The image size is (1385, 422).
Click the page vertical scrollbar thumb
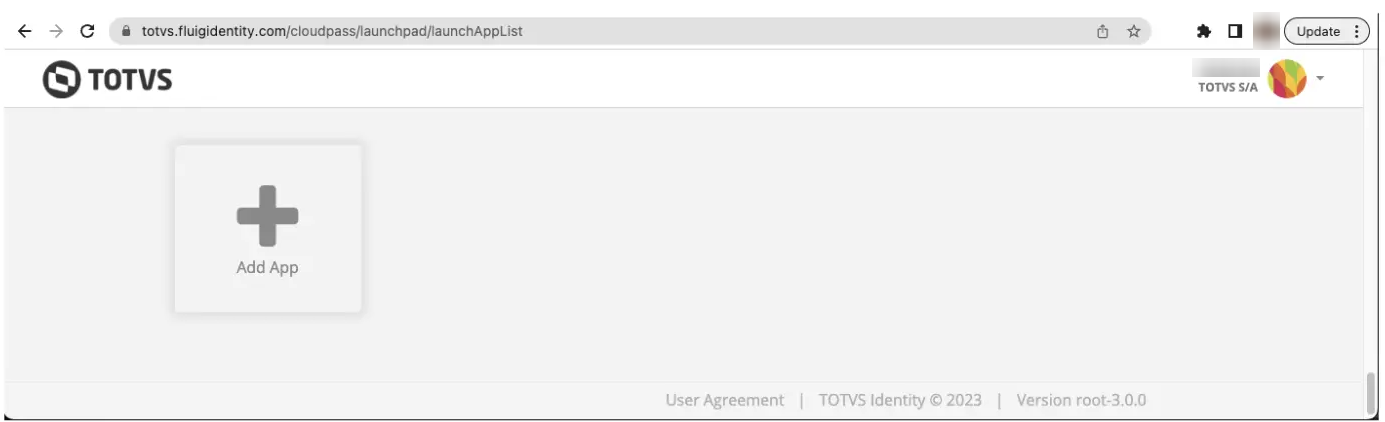click(1370, 393)
